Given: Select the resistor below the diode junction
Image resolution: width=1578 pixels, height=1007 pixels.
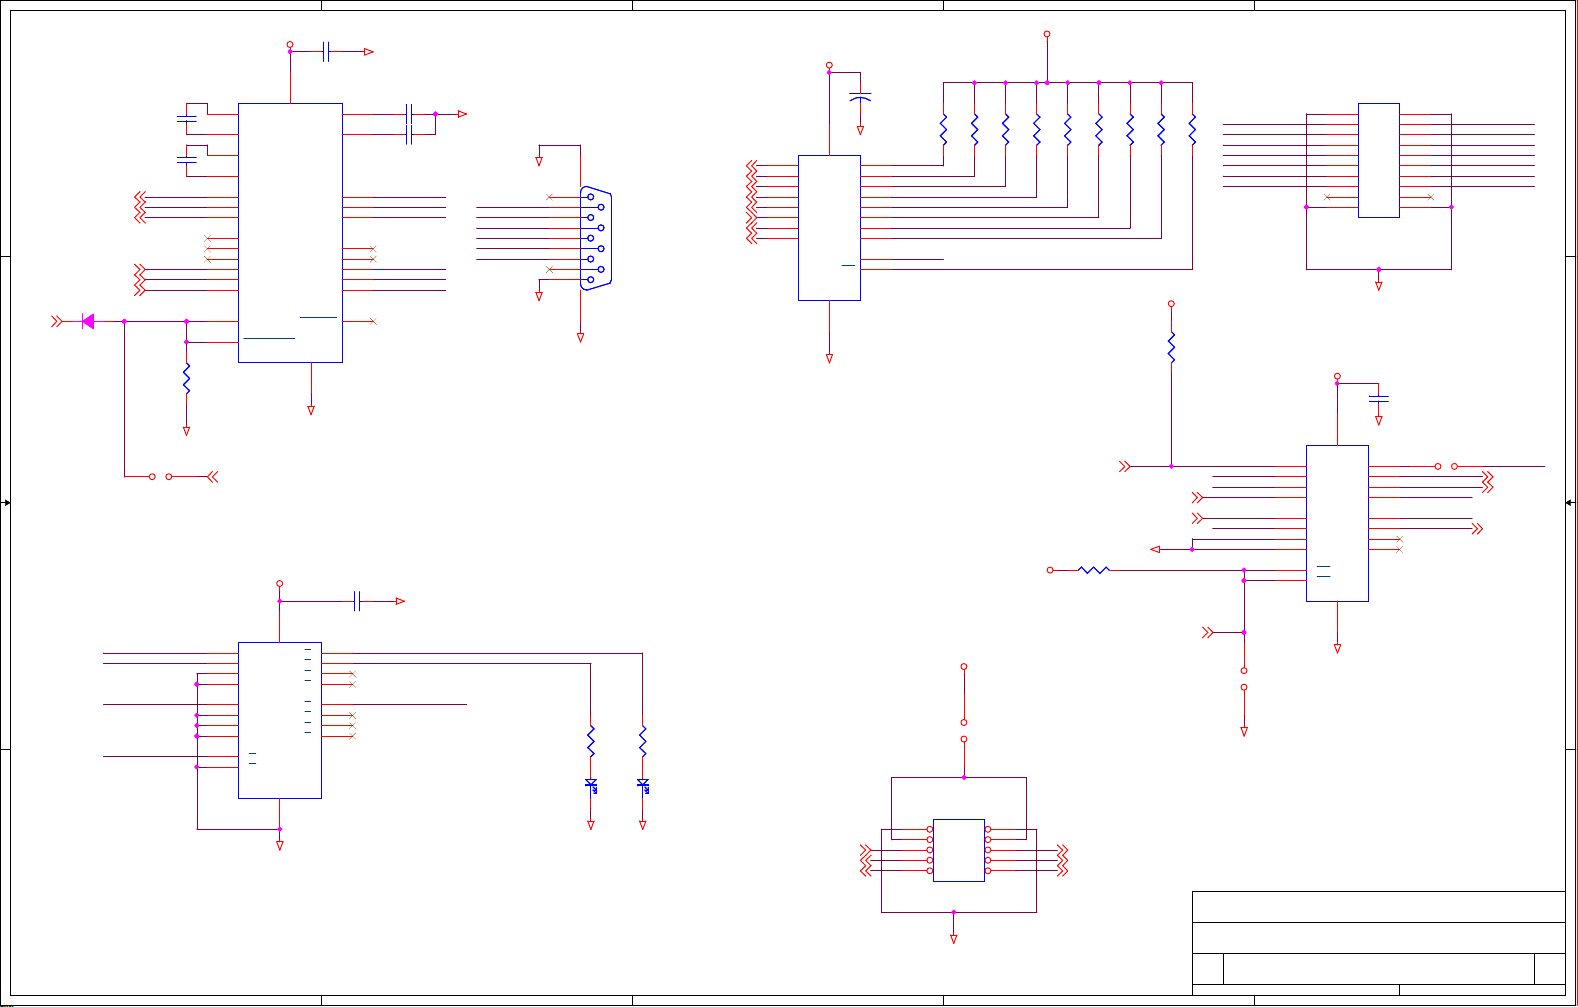Looking at the screenshot, I should 186,378.
